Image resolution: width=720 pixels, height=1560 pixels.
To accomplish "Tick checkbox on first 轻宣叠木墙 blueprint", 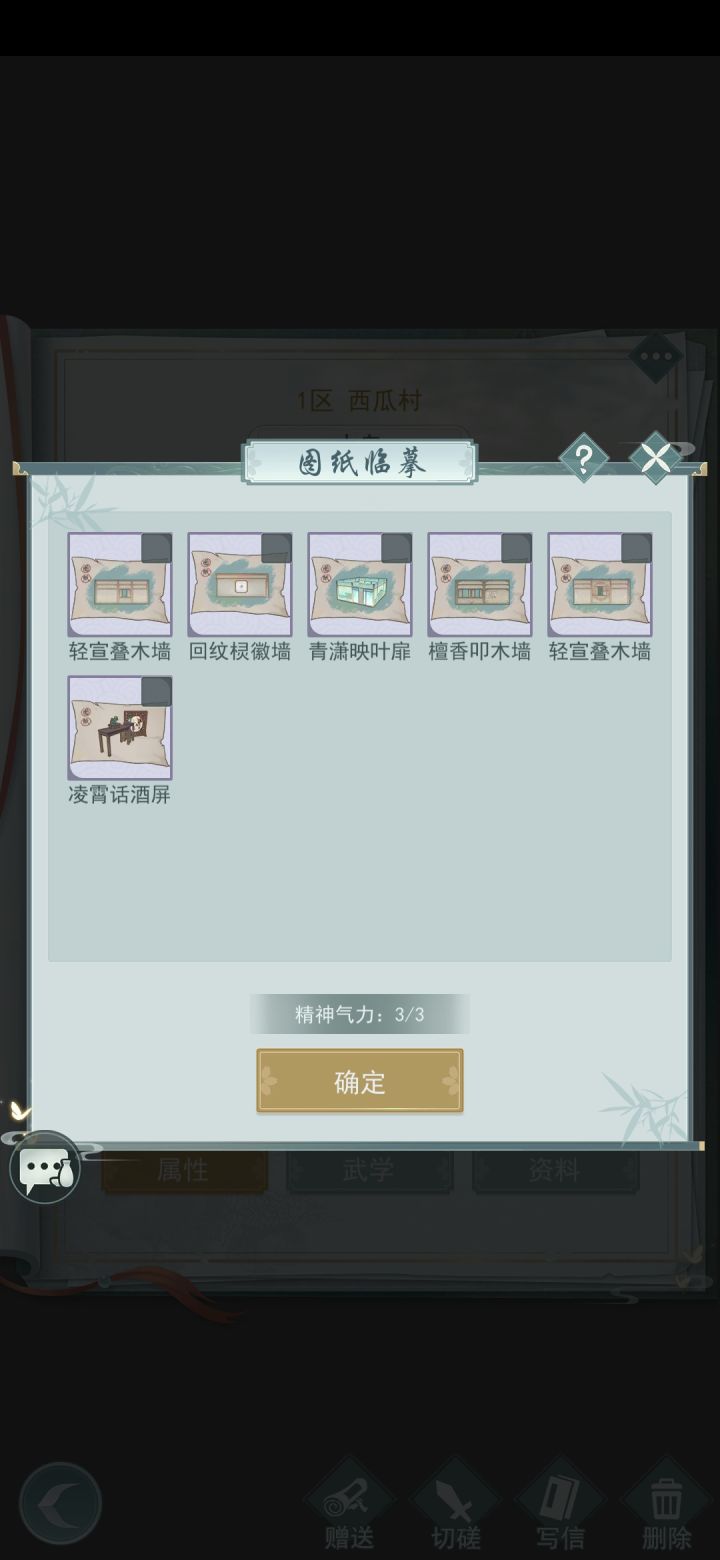I will [x=156, y=548].
